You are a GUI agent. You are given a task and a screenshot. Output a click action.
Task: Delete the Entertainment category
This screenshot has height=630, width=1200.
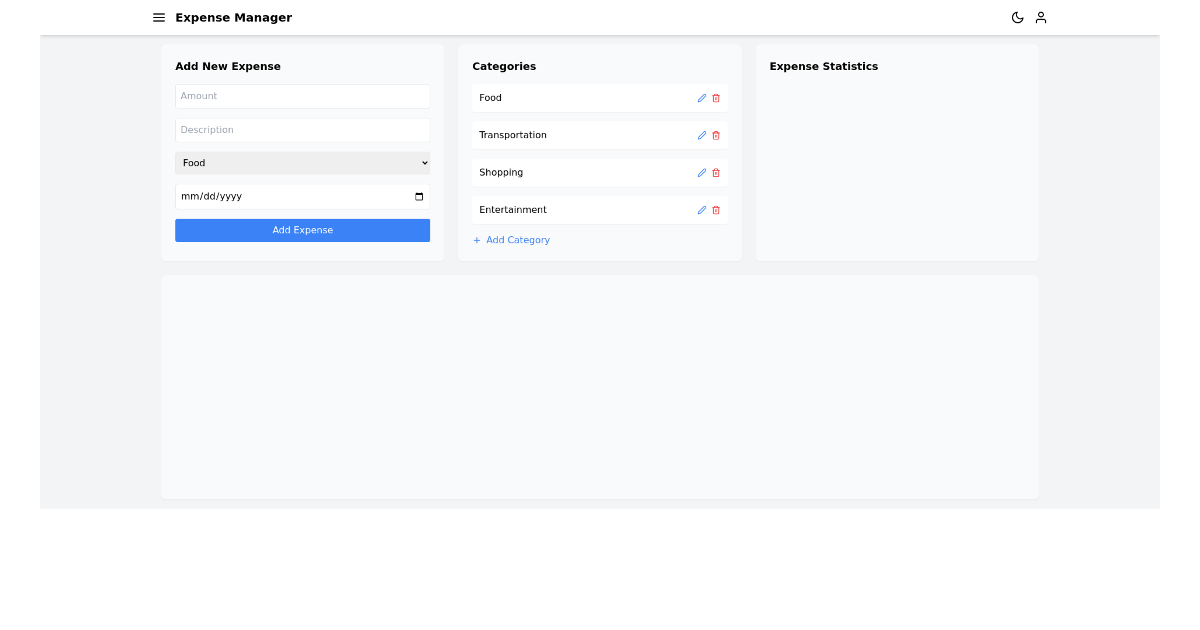(716, 210)
